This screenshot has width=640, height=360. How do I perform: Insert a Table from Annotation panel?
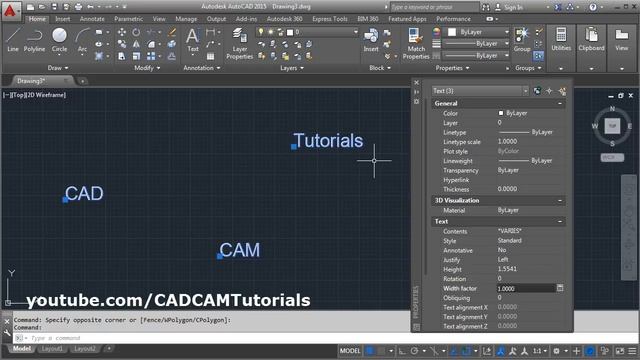[210, 56]
